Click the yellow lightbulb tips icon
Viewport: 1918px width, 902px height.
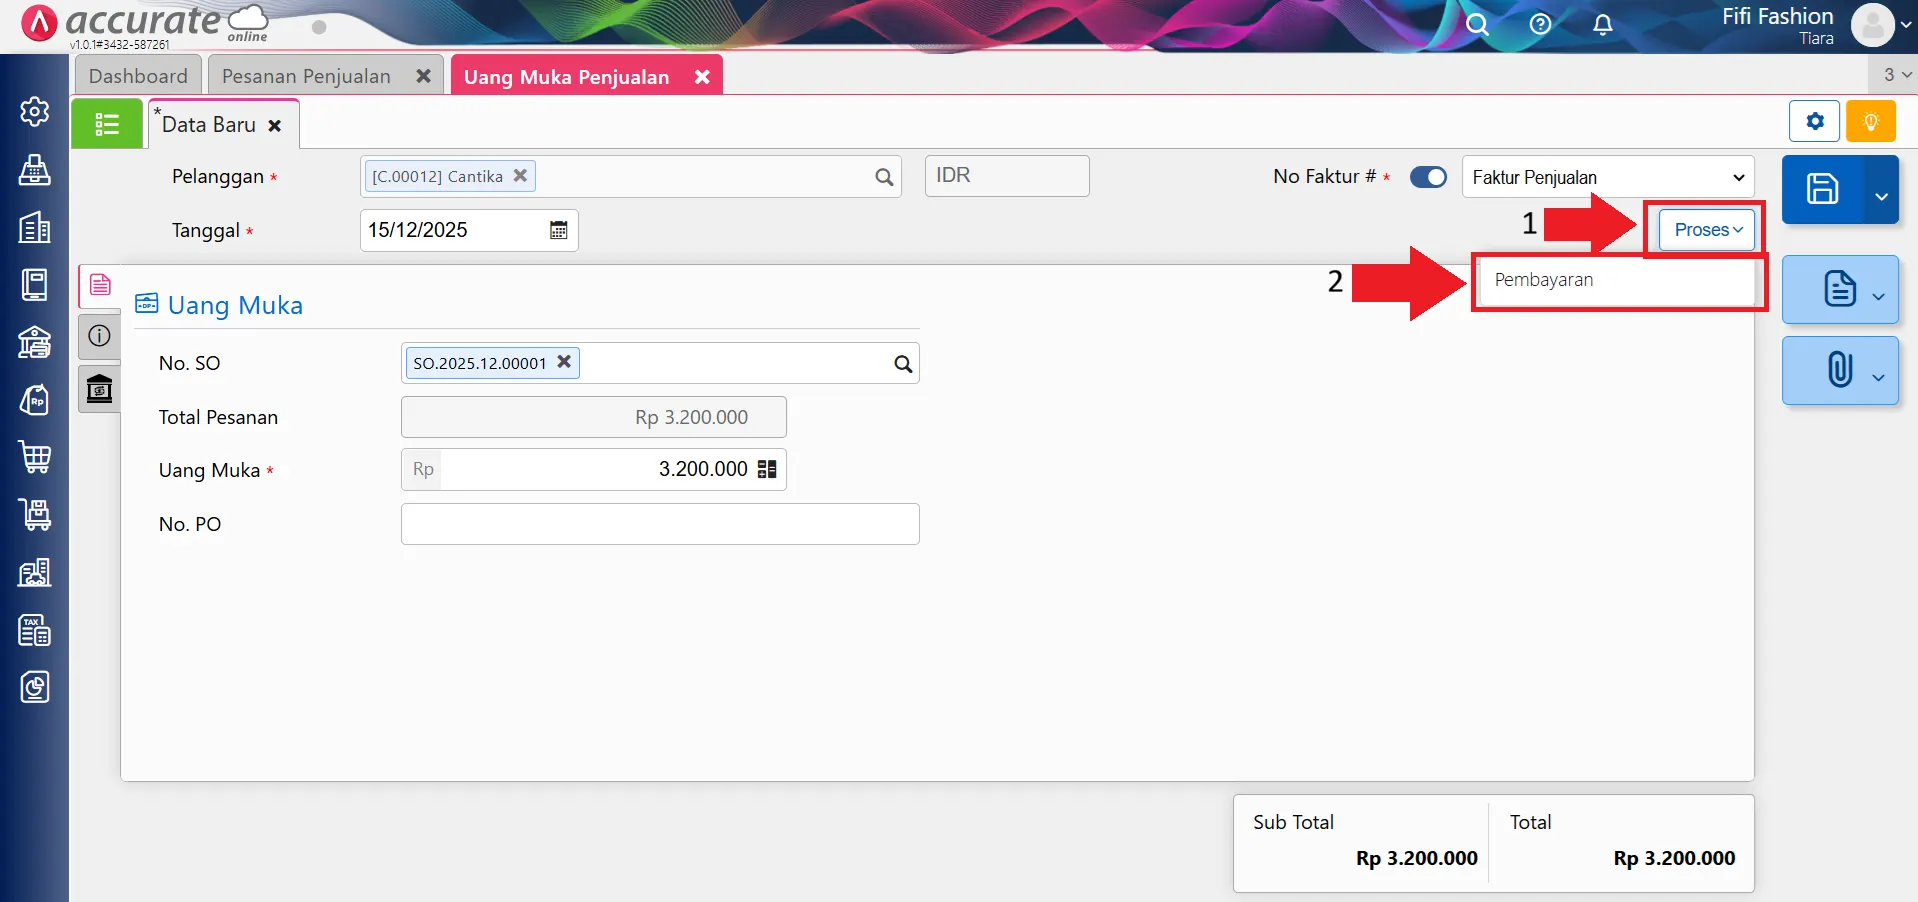(x=1870, y=122)
